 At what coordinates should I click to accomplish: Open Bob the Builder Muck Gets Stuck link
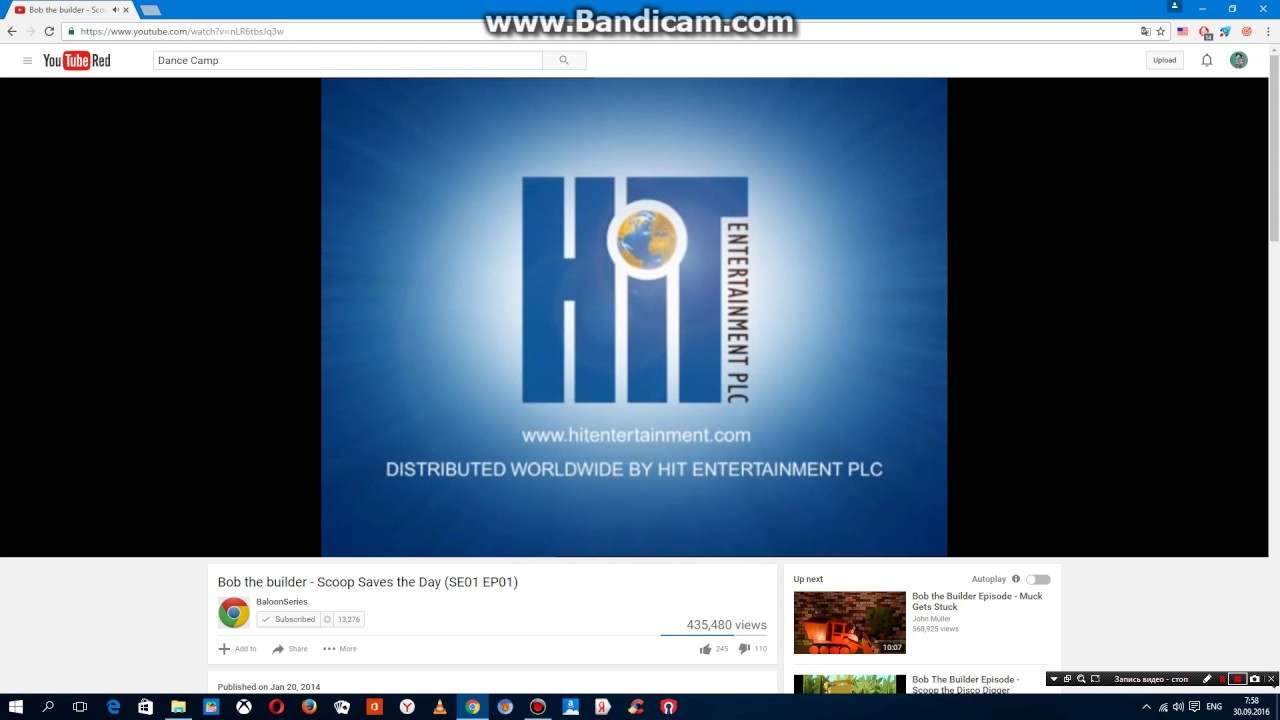point(977,601)
